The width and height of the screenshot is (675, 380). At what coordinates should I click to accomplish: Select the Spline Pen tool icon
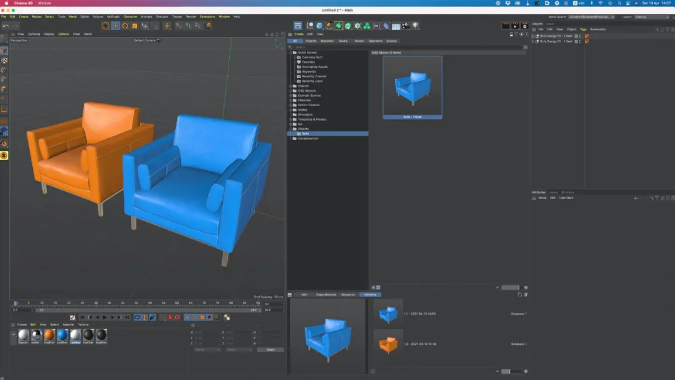coord(329,26)
